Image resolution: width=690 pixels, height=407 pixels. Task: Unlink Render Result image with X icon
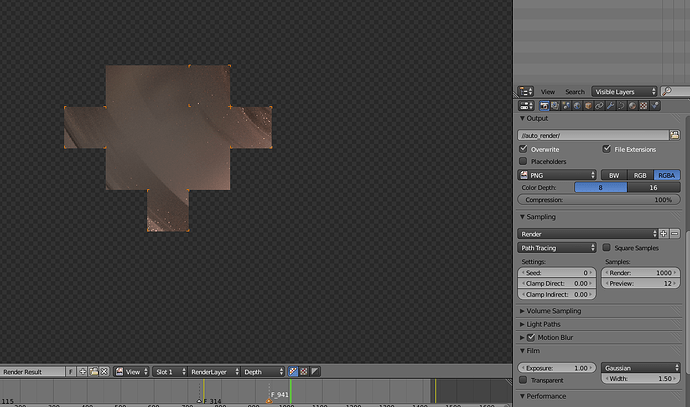pos(104,372)
